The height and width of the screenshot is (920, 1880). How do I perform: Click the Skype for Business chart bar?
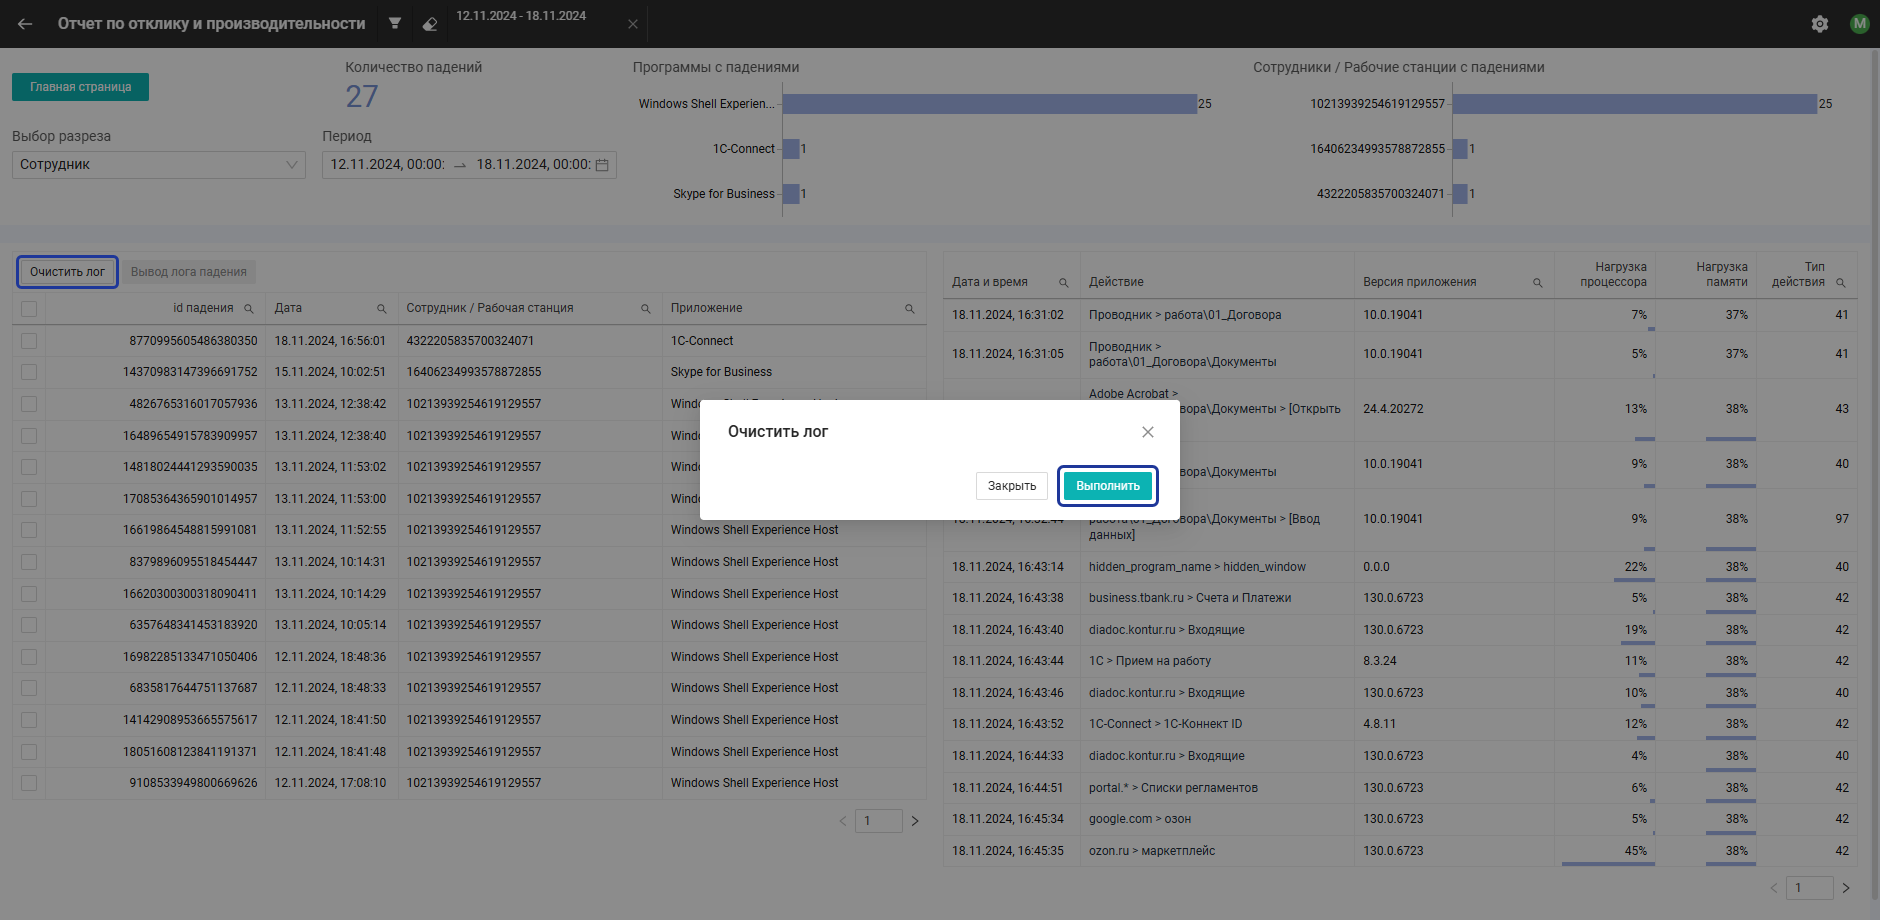pyautogui.click(x=791, y=194)
